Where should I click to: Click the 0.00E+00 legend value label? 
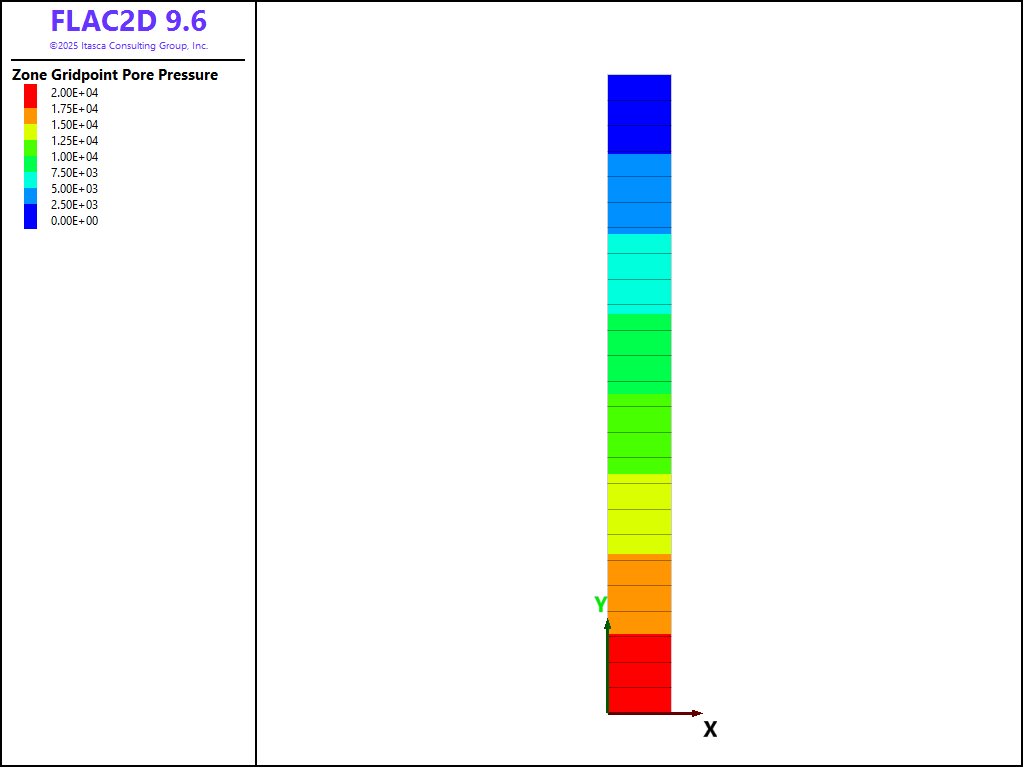point(75,221)
